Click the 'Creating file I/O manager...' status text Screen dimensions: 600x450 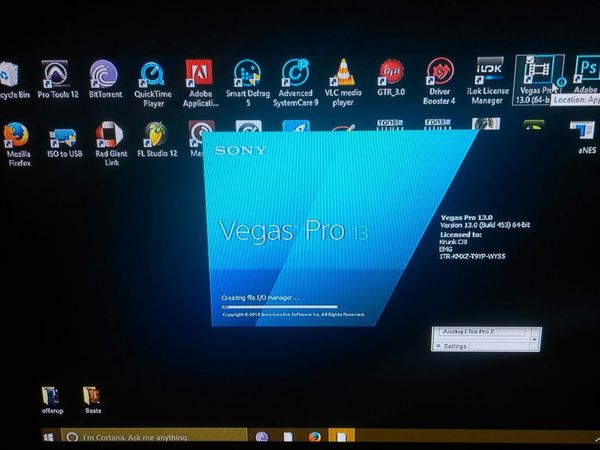[x=260, y=298]
